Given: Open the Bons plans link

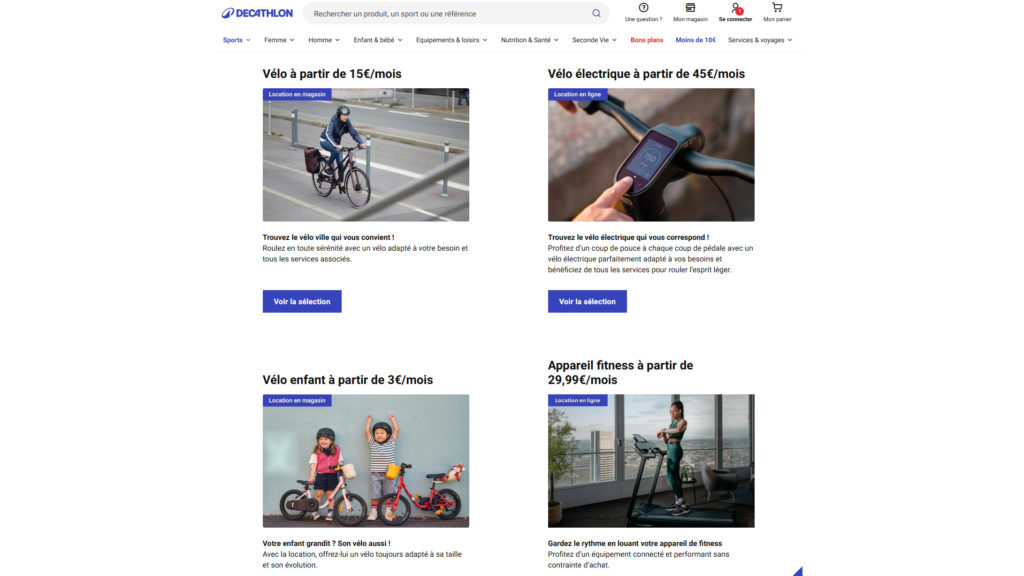Looking at the screenshot, I should [x=647, y=40].
